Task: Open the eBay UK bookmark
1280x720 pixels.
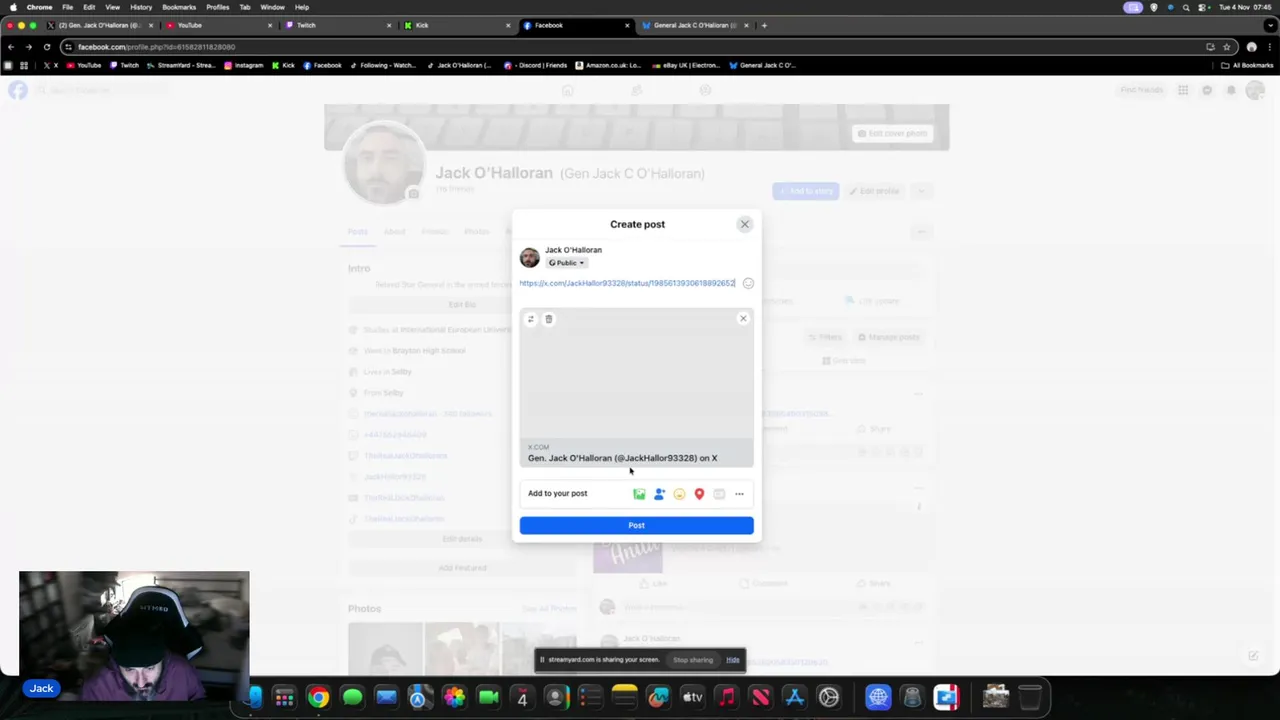Action: pos(685,65)
